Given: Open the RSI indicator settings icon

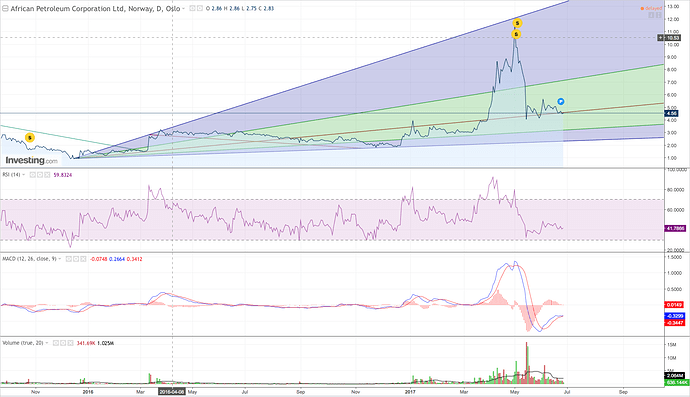Looking at the screenshot, I should coord(40,175).
